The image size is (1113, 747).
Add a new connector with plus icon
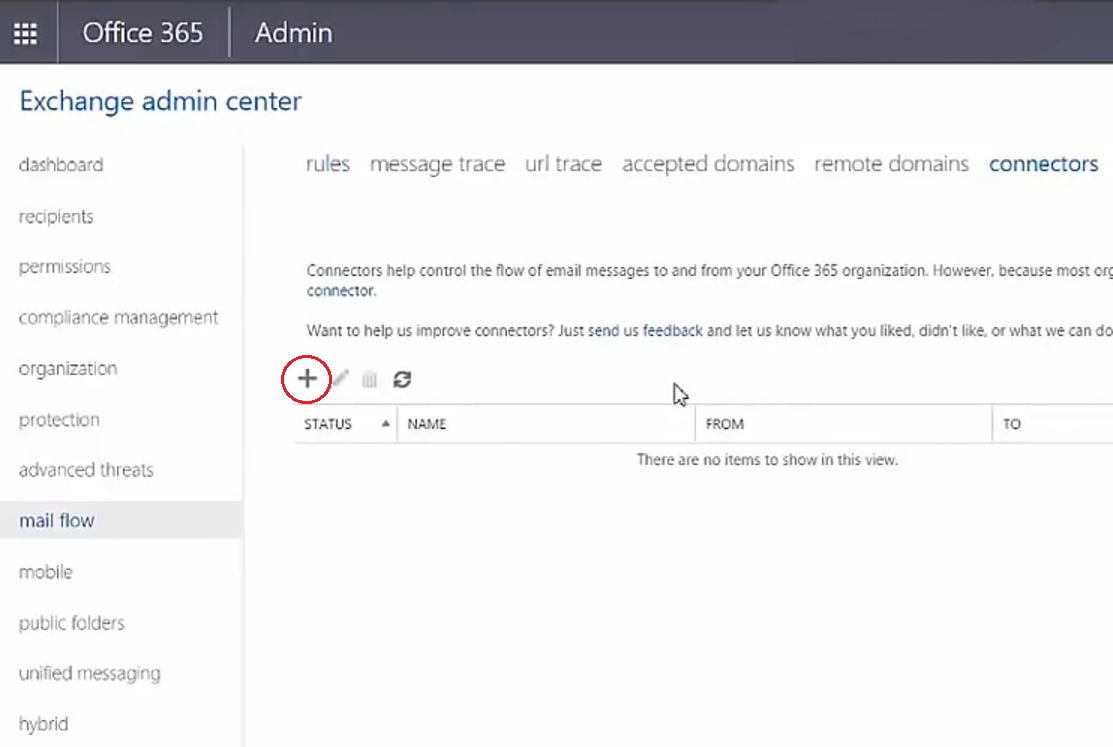pos(307,378)
